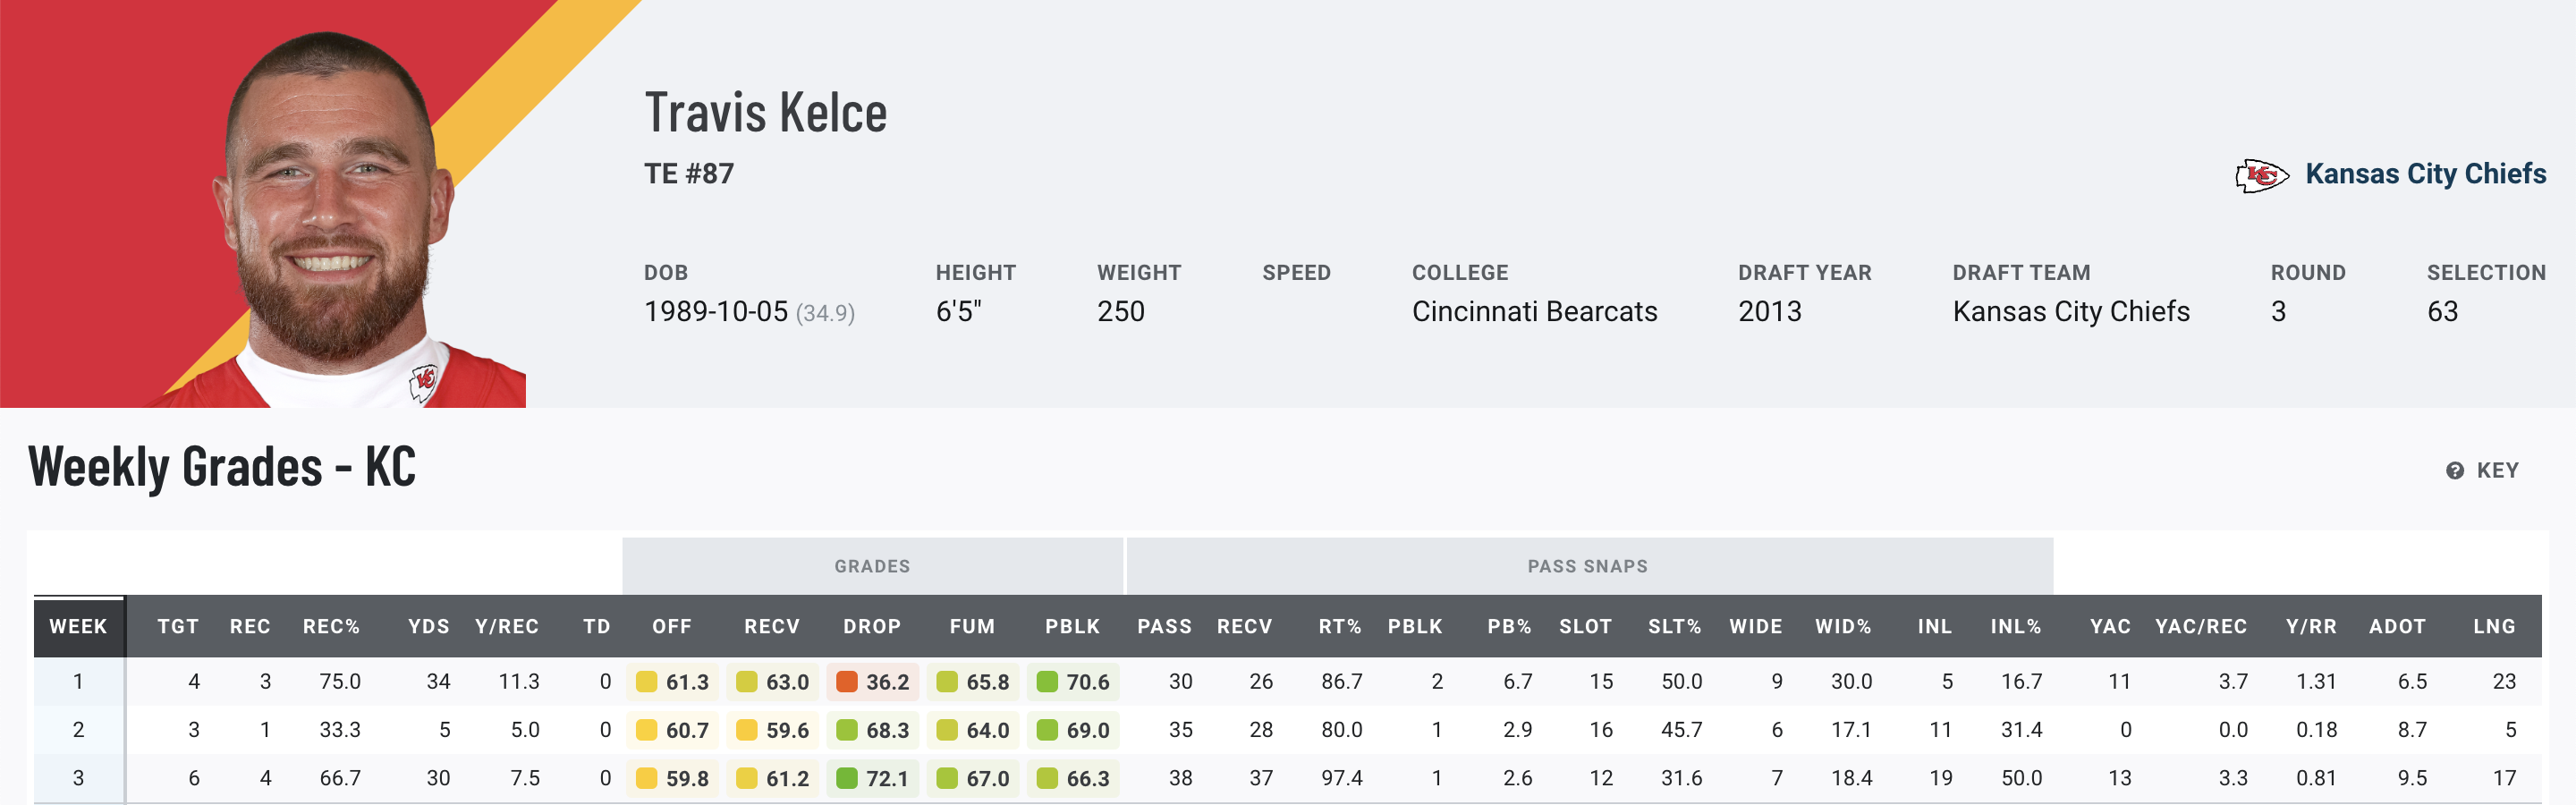Viewport: 2576px width, 805px height.
Task: Click the yellow 61.3 offense grade swatch
Action: (x=647, y=682)
